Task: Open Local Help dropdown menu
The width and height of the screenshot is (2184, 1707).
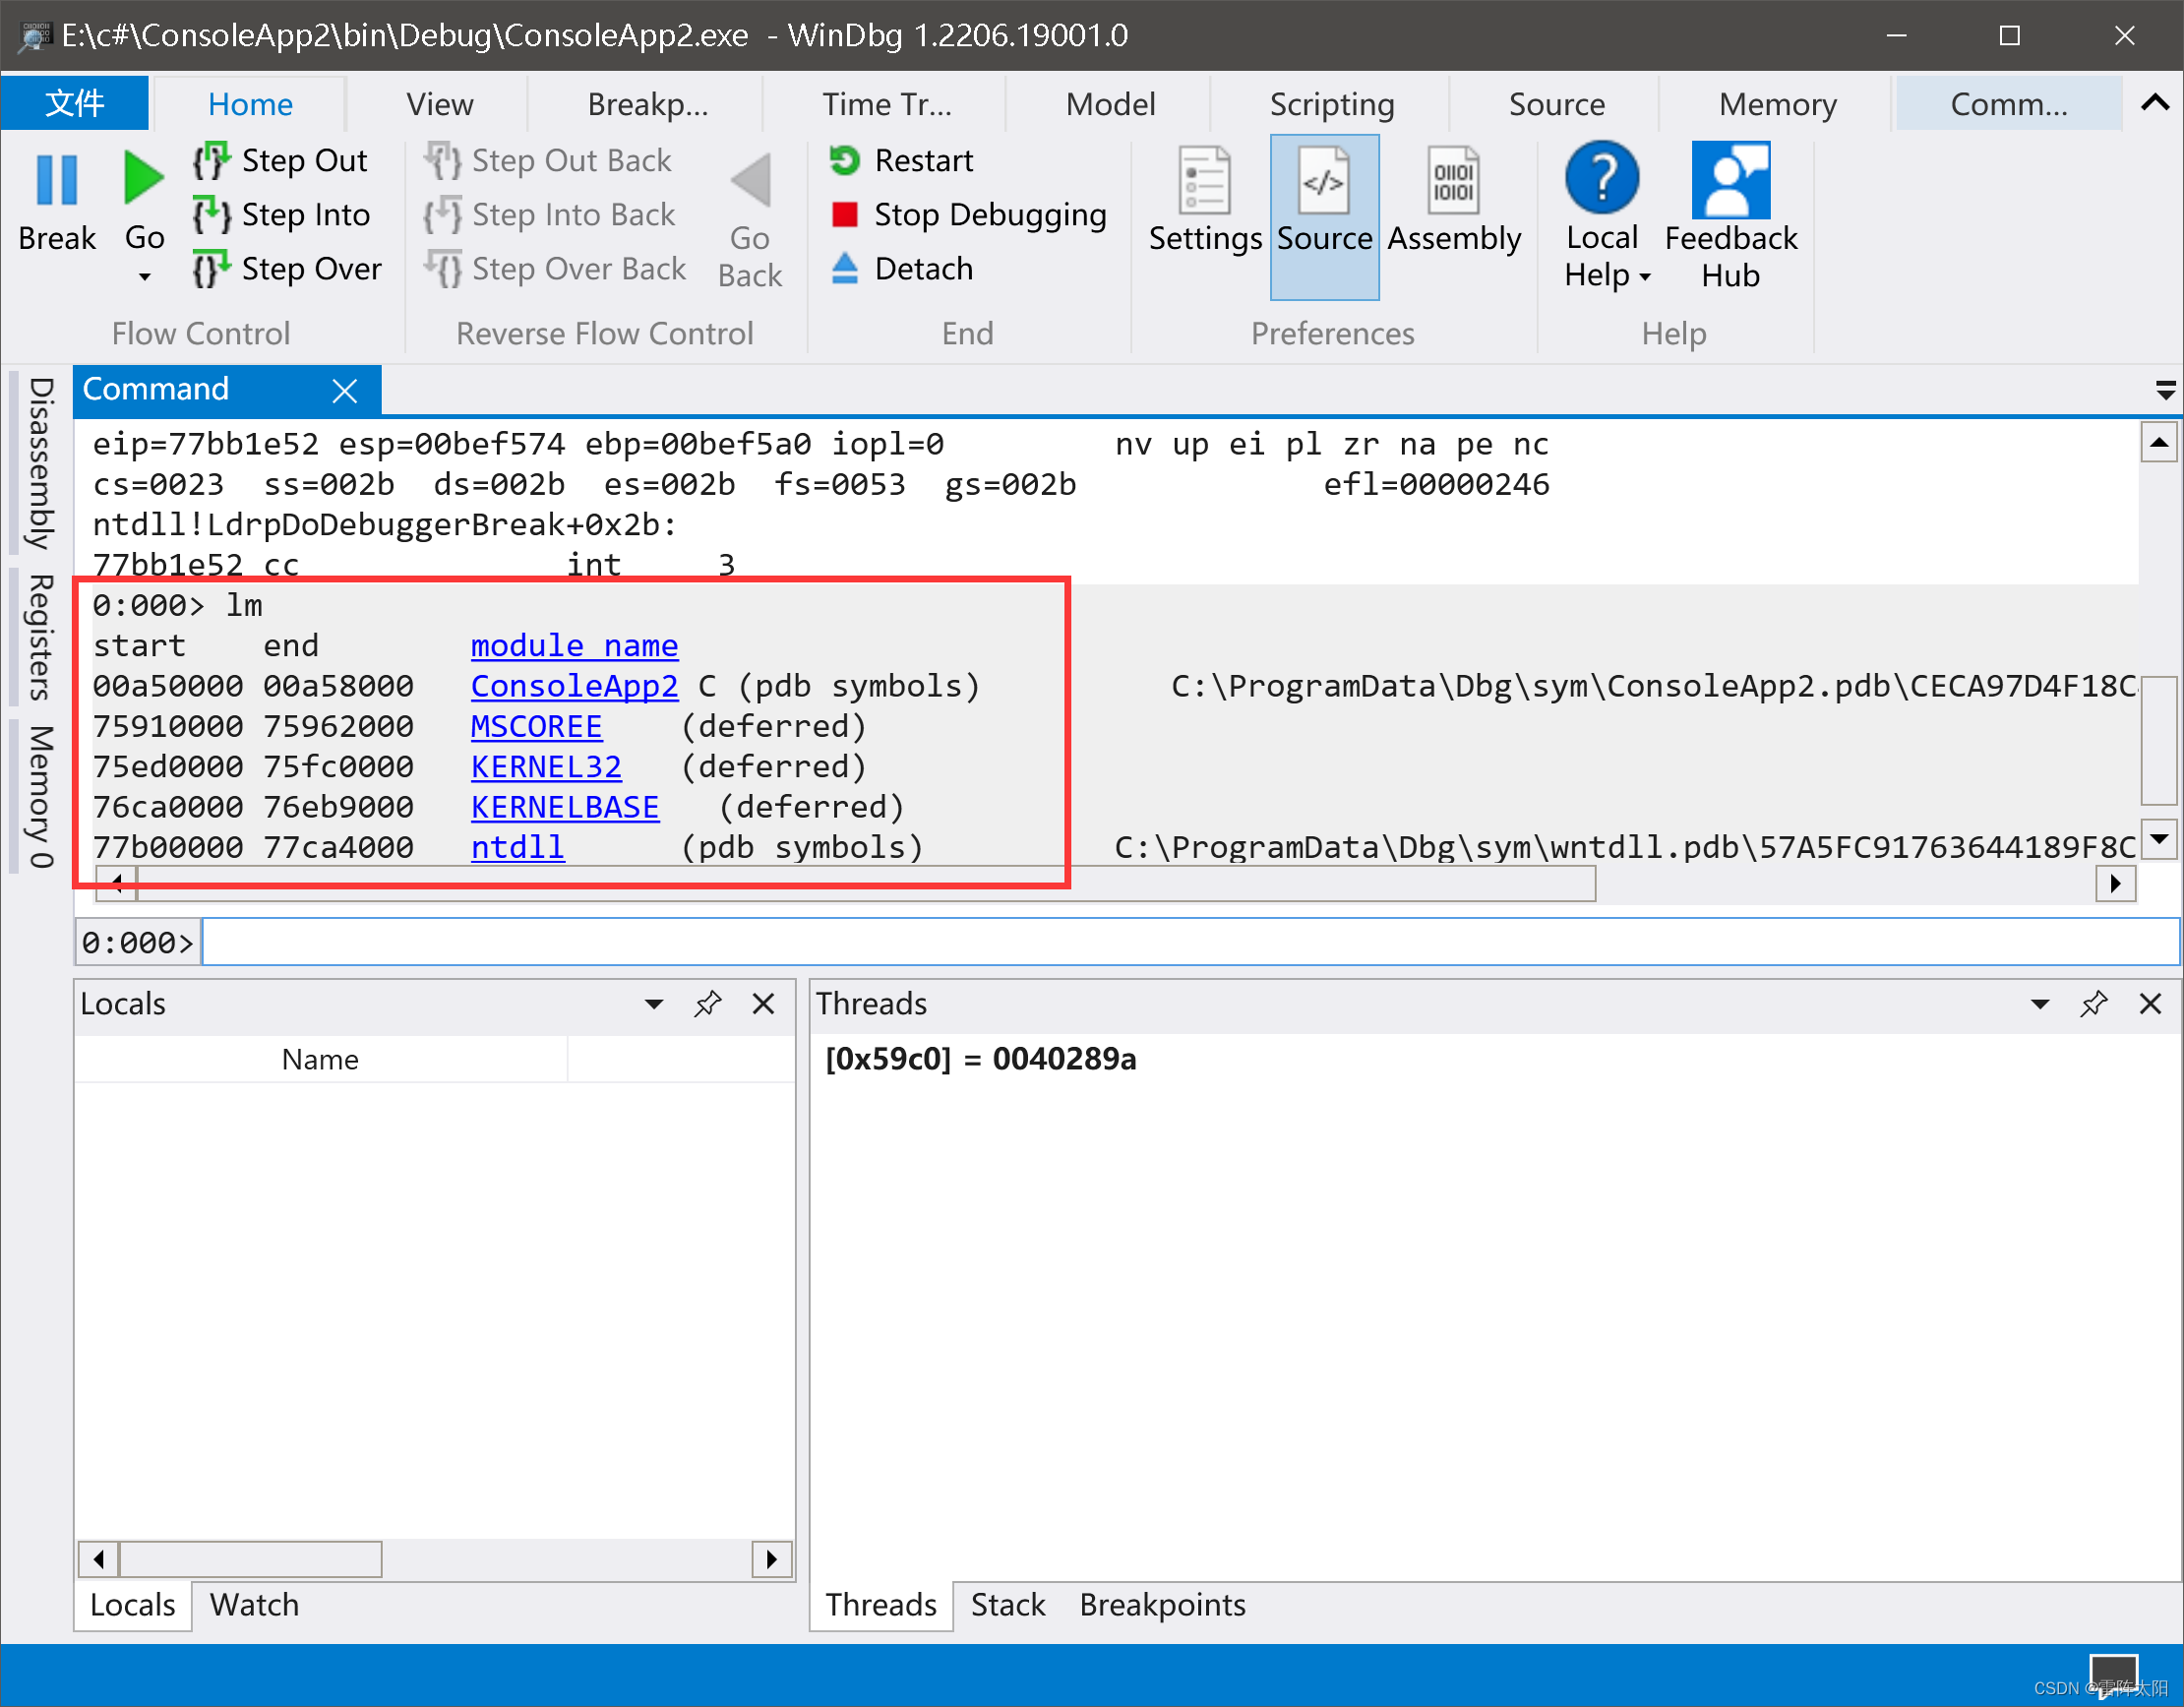Action: pyautogui.click(x=1644, y=277)
